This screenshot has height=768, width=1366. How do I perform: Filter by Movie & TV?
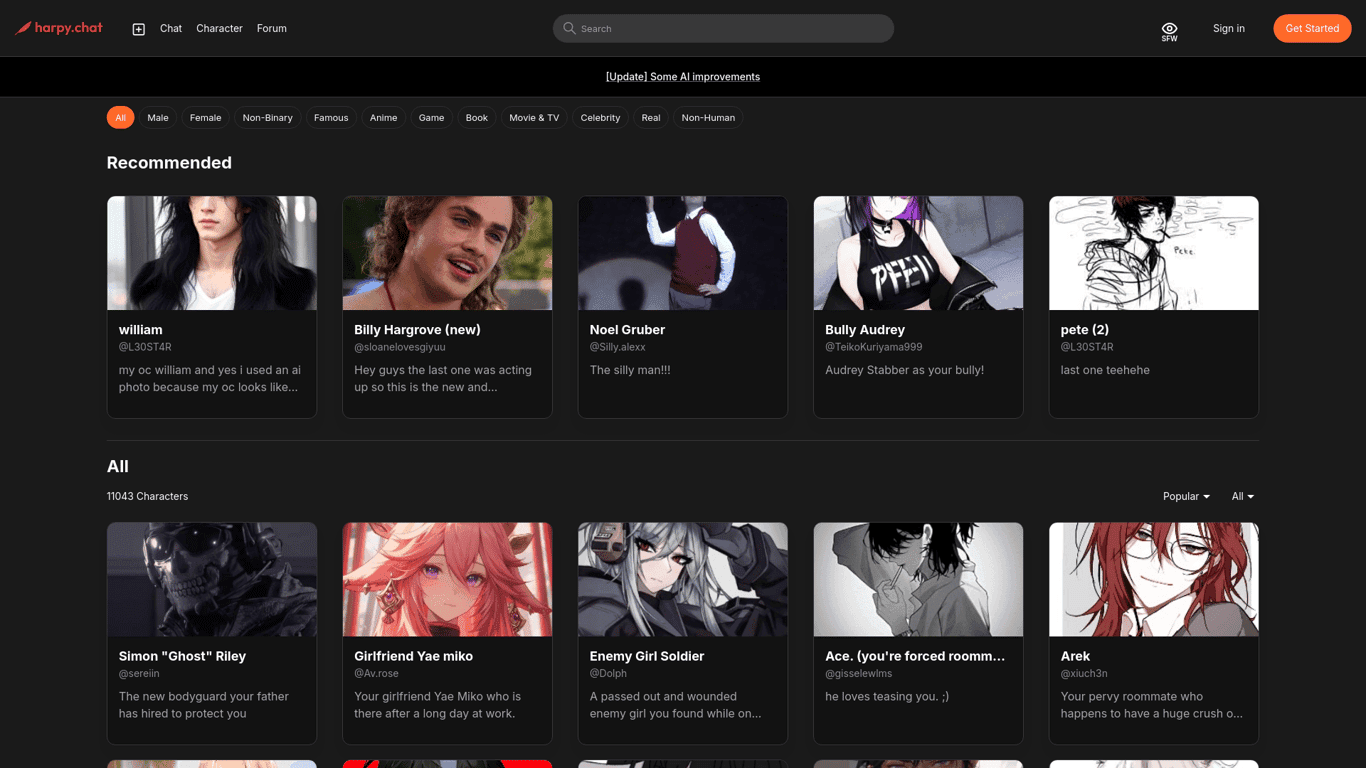point(534,118)
